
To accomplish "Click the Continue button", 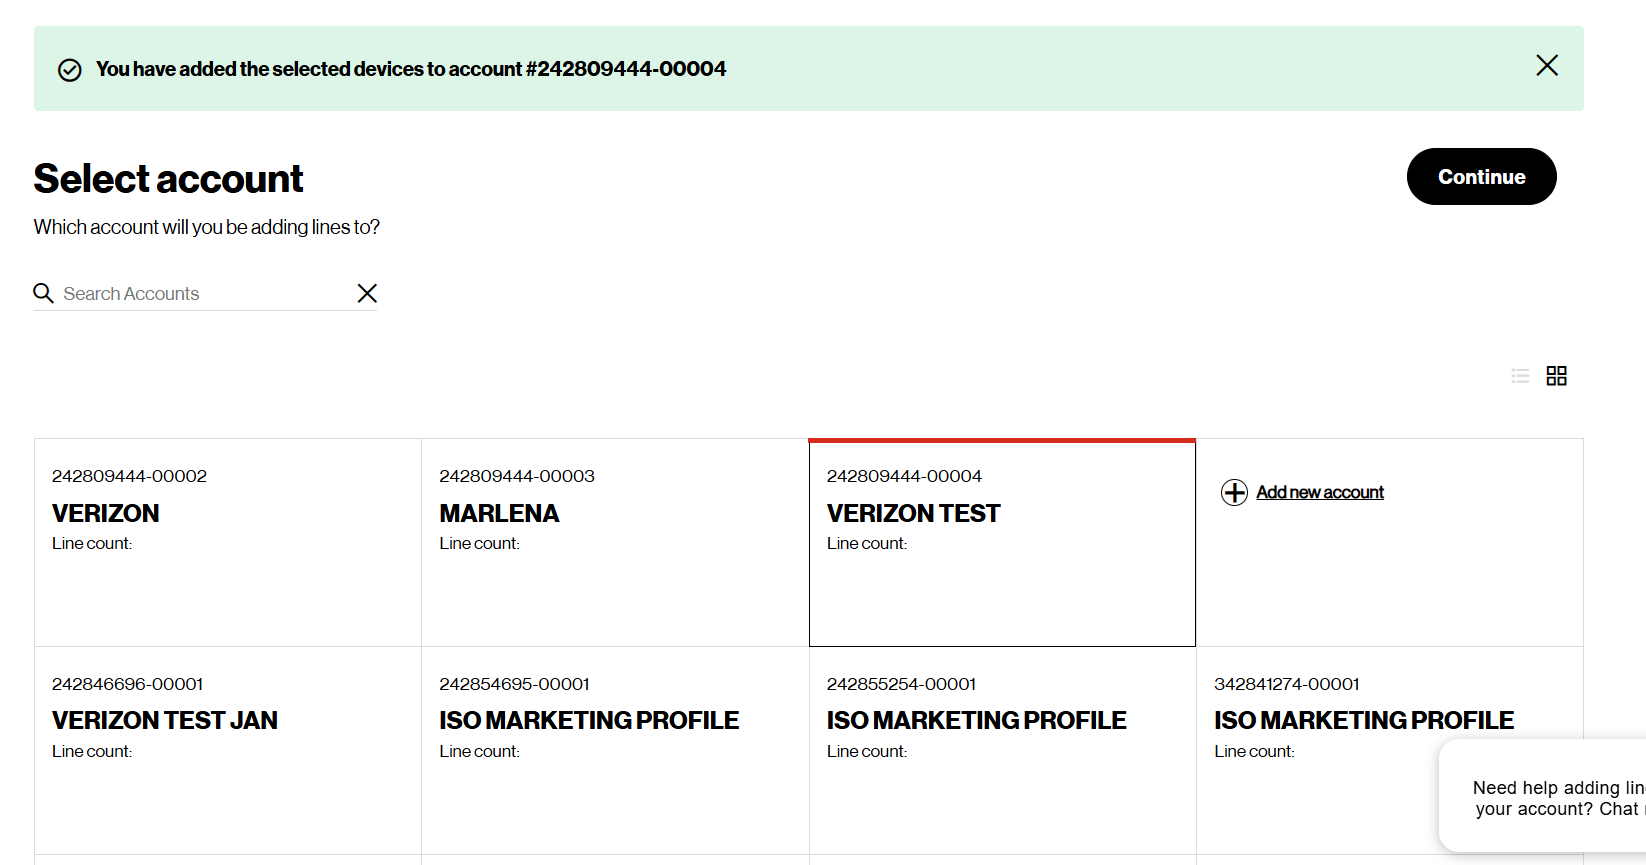I will (1481, 177).
